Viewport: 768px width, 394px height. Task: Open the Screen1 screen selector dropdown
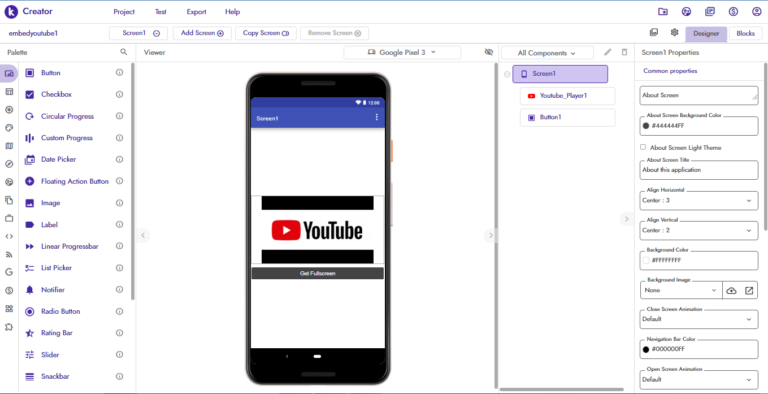[x=139, y=33]
